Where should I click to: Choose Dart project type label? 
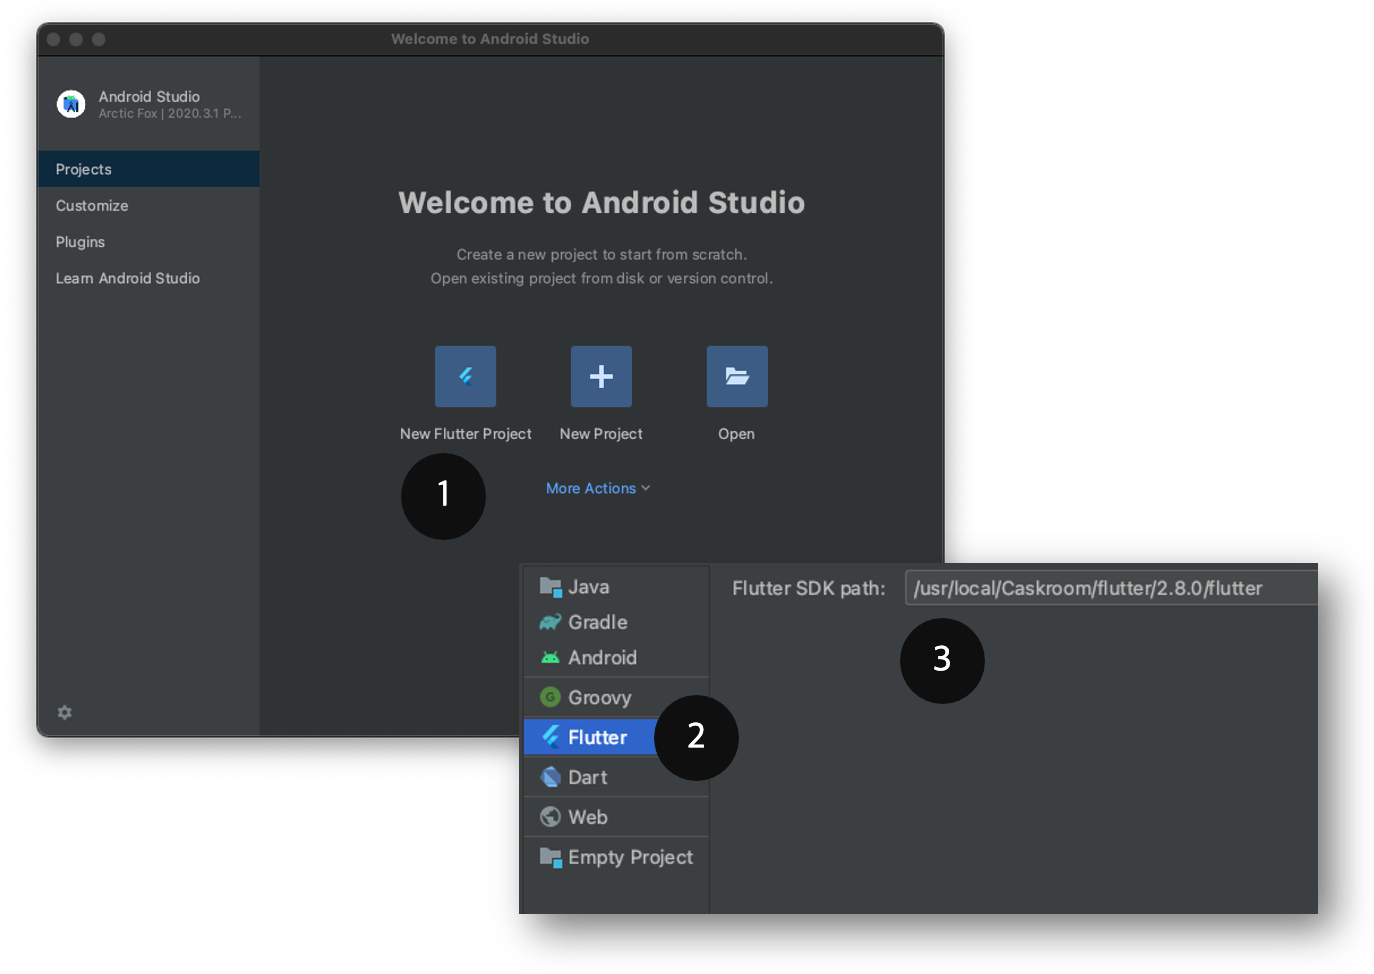[588, 777]
